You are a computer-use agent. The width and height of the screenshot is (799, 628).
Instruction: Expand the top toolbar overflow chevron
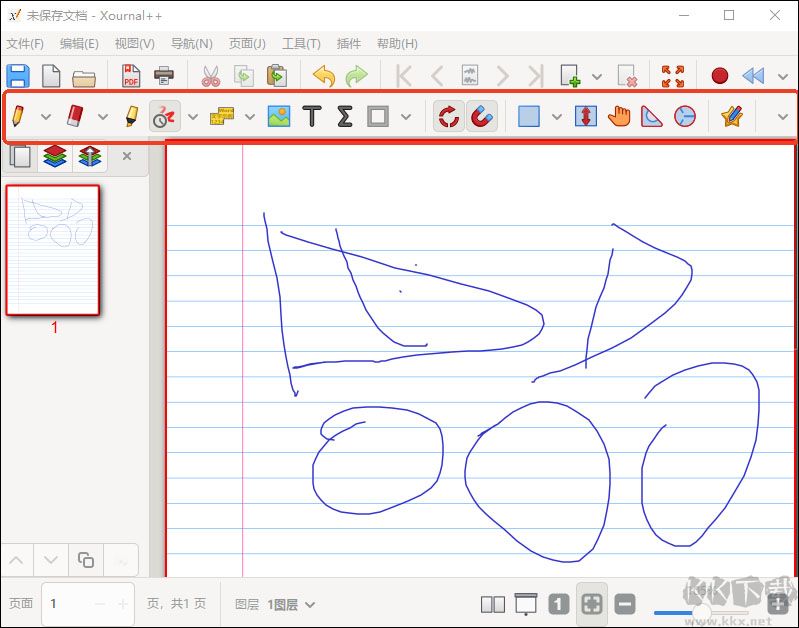783,77
